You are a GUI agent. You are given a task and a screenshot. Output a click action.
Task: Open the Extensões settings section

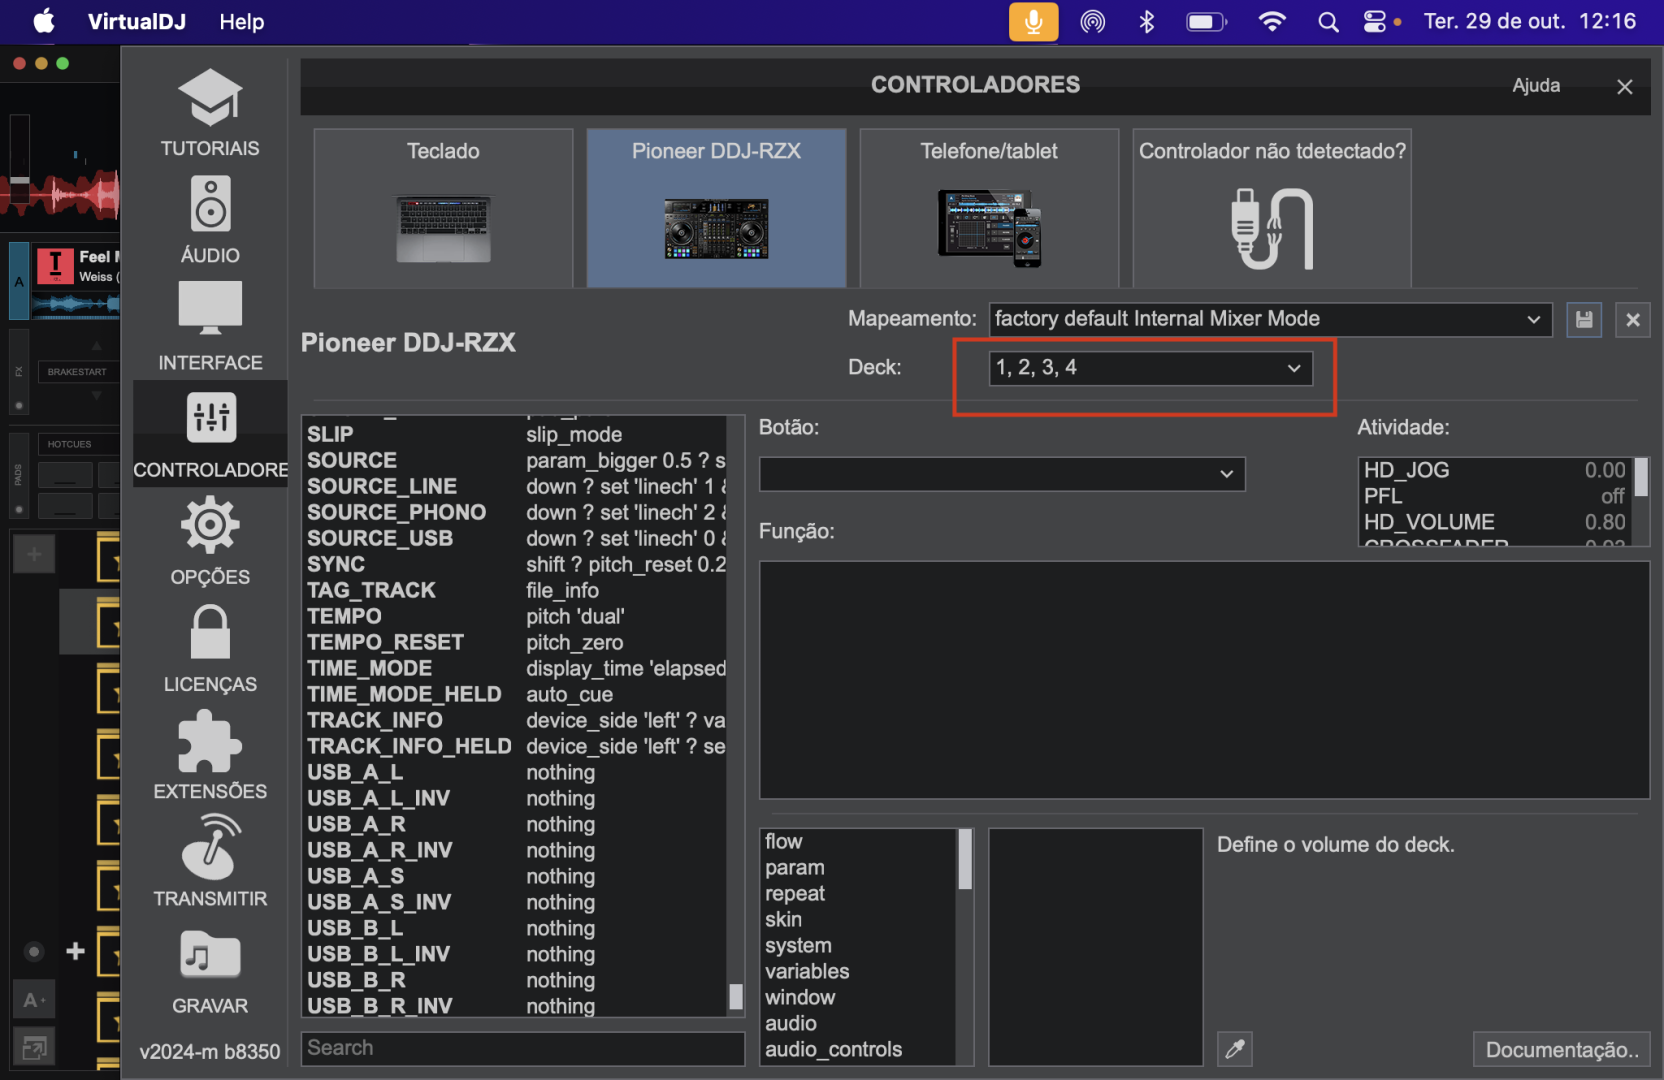(x=210, y=756)
